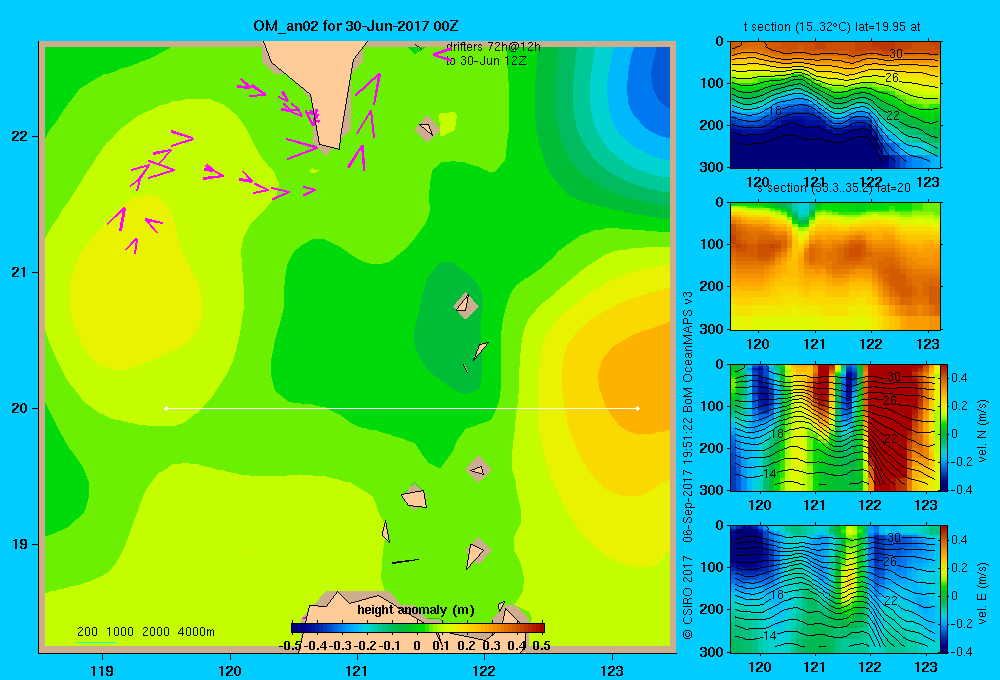Click the 14 contour label in vel. E panel
Image resolution: width=1000 pixels, height=680 pixels.
(x=770, y=636)
